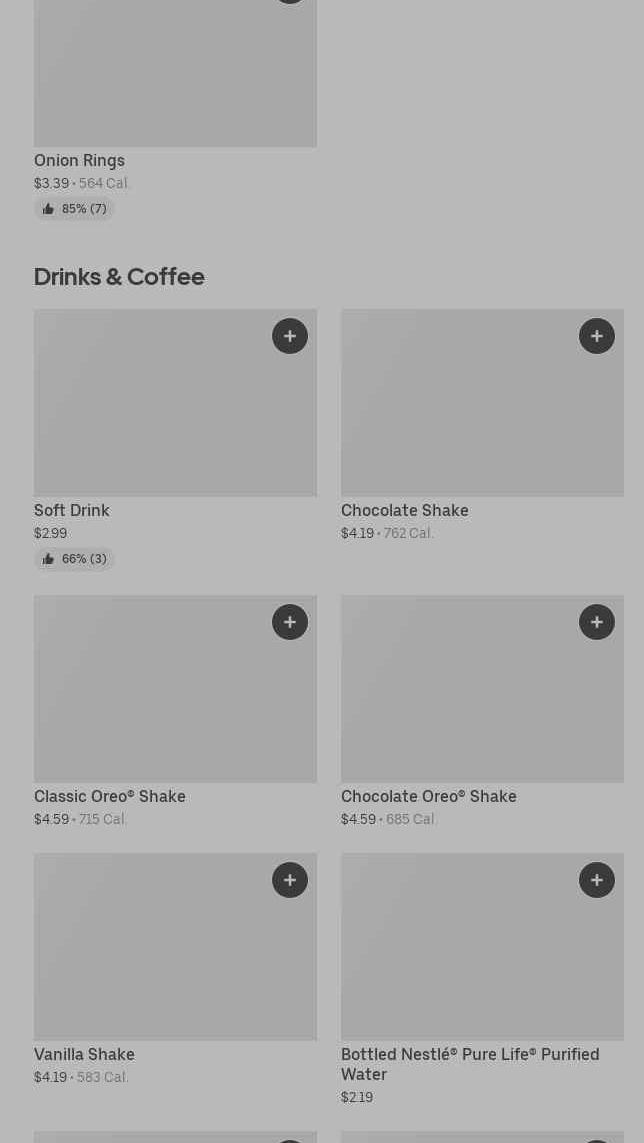Image resolution: width=644 pixels, height=1143 pixels.
Task: Add Bottled Nestlé Water plus button
Action: pyautogui.click(x=597, y=880)
